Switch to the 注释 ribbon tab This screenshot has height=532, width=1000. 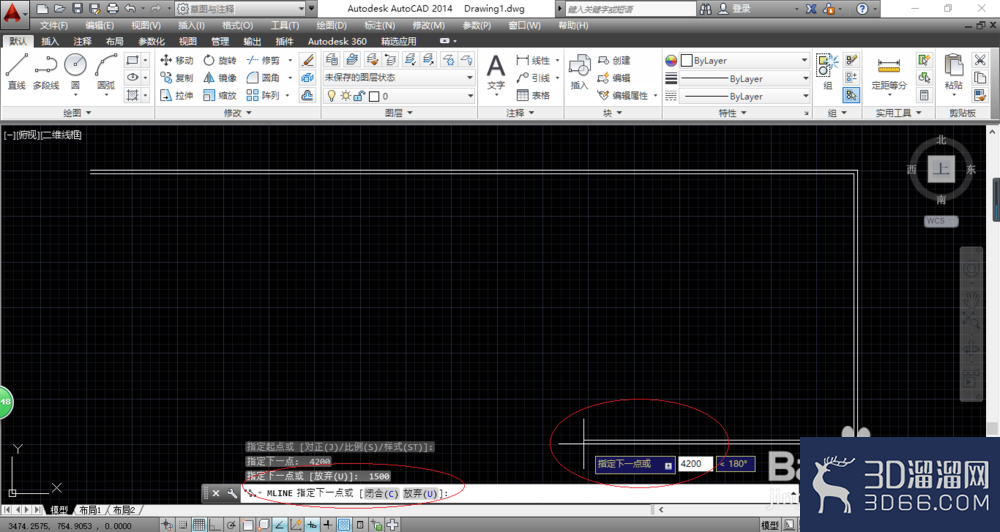[82, 41]
